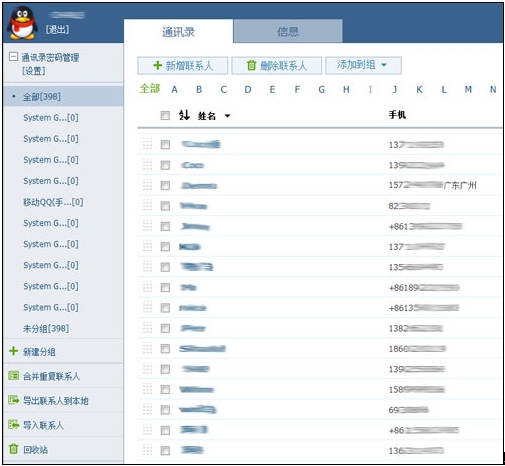The height and width of the screenshot is (466, 505).
Task: Check the first contact row checkbox
Action: (165, 144)
